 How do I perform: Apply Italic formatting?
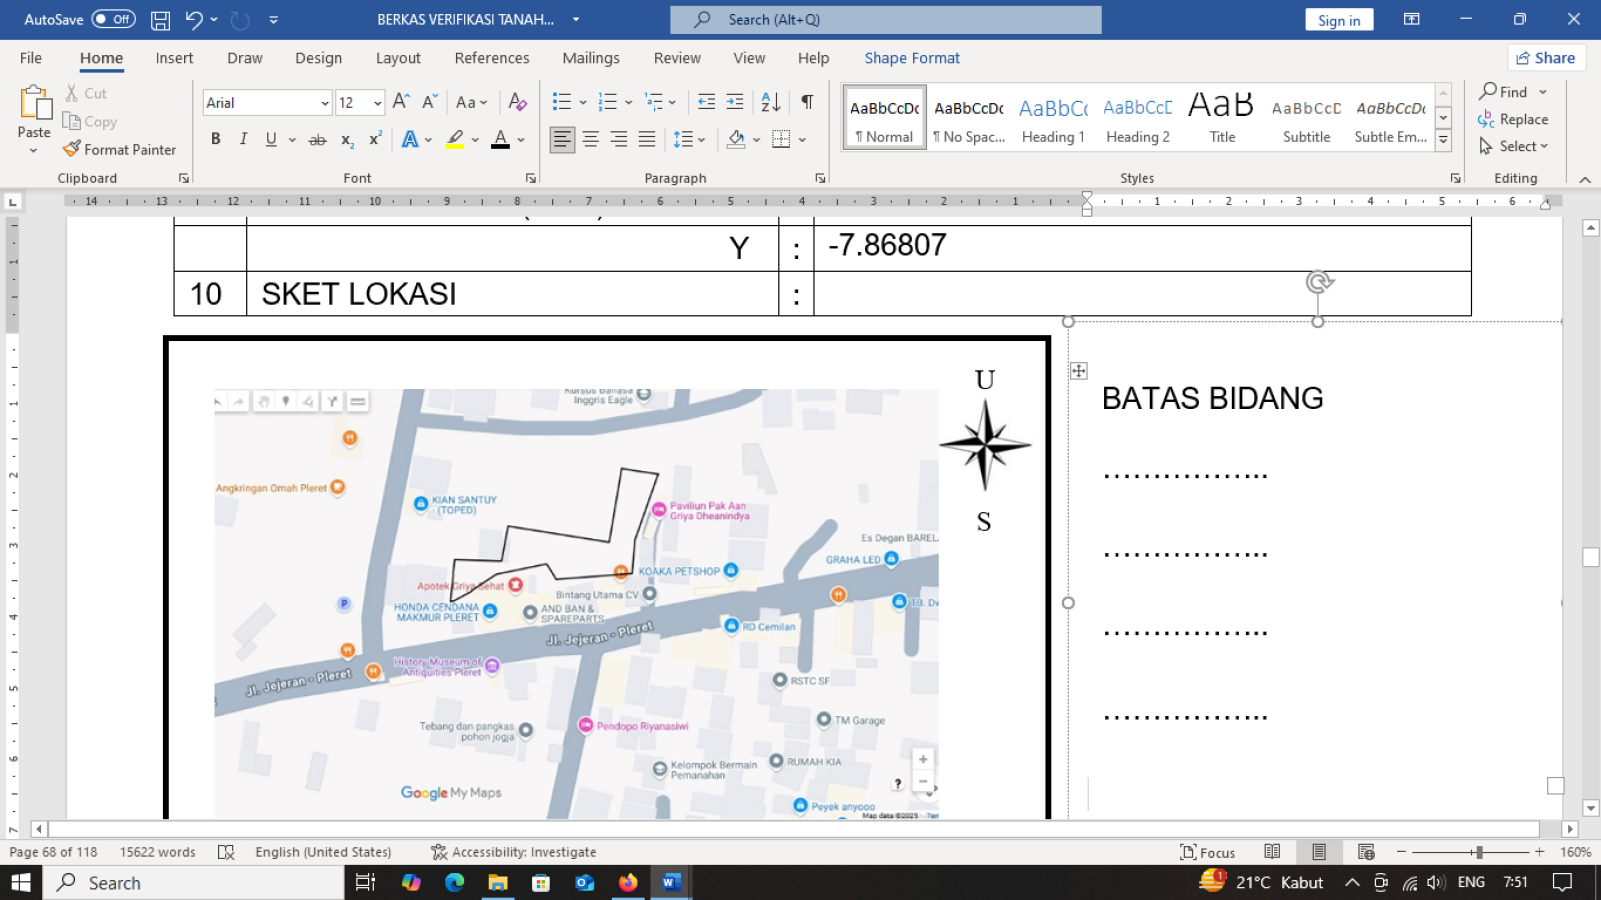pos(243,140)
